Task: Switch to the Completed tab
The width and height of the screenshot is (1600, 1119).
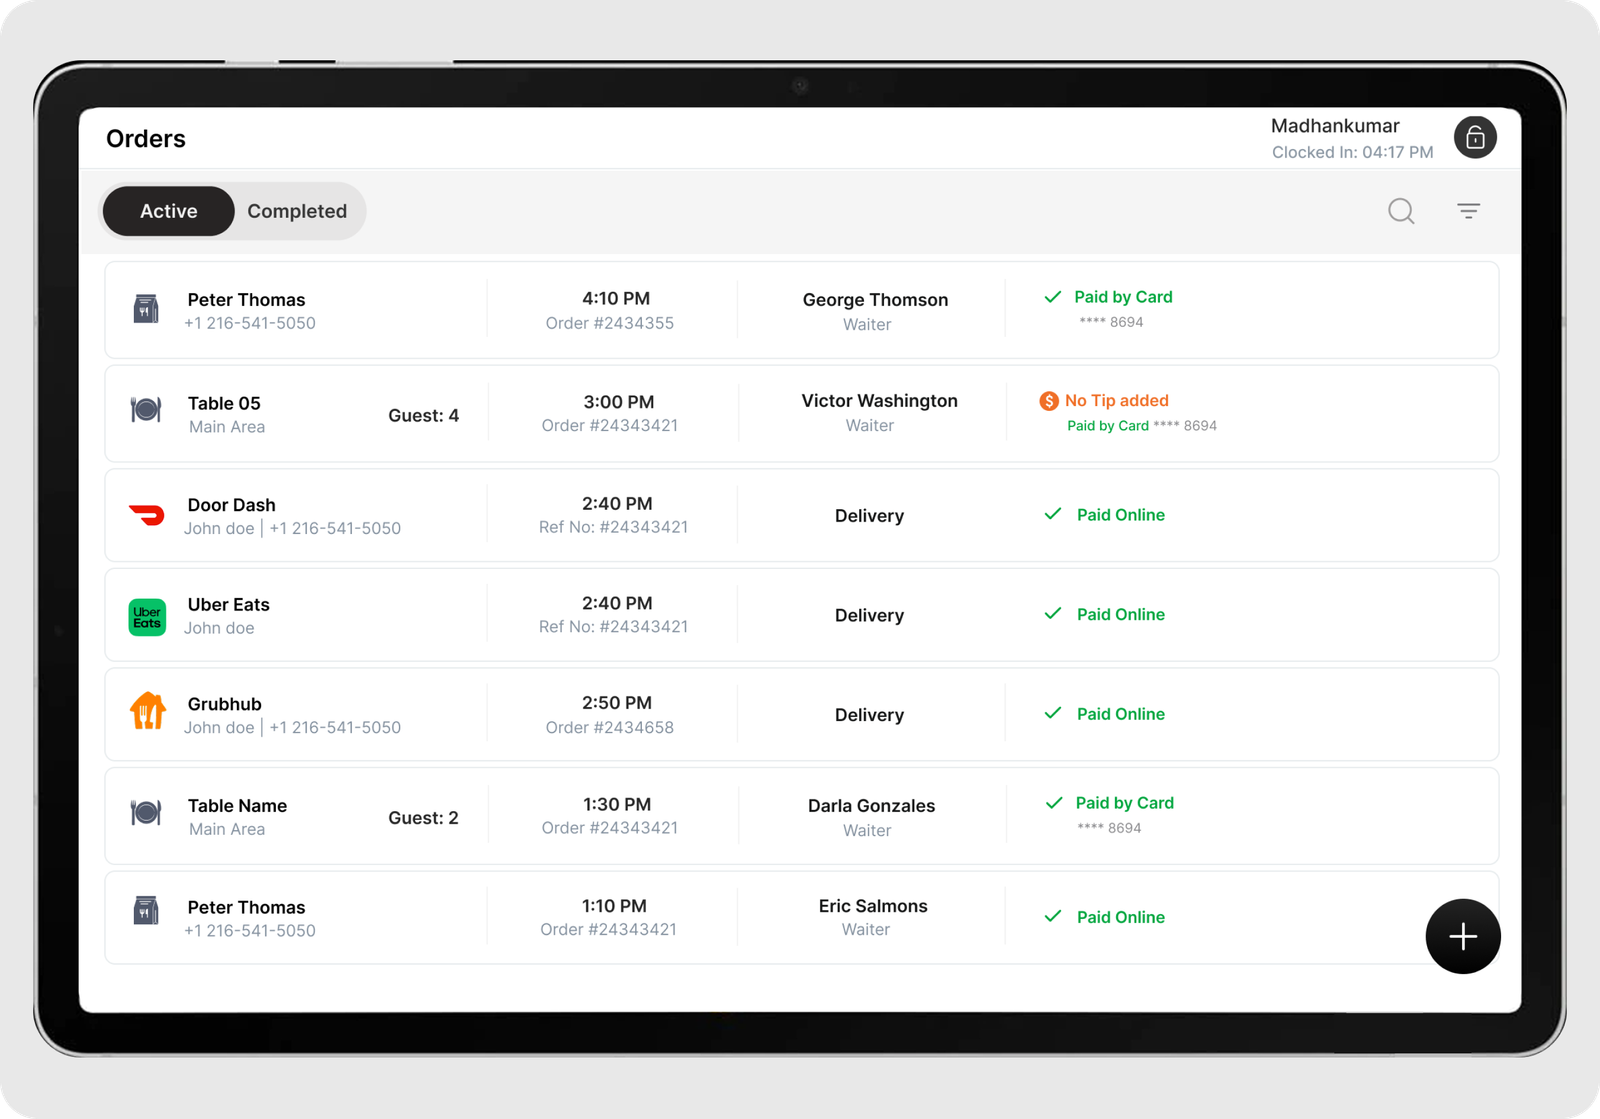Action: (x=297, y=211)
